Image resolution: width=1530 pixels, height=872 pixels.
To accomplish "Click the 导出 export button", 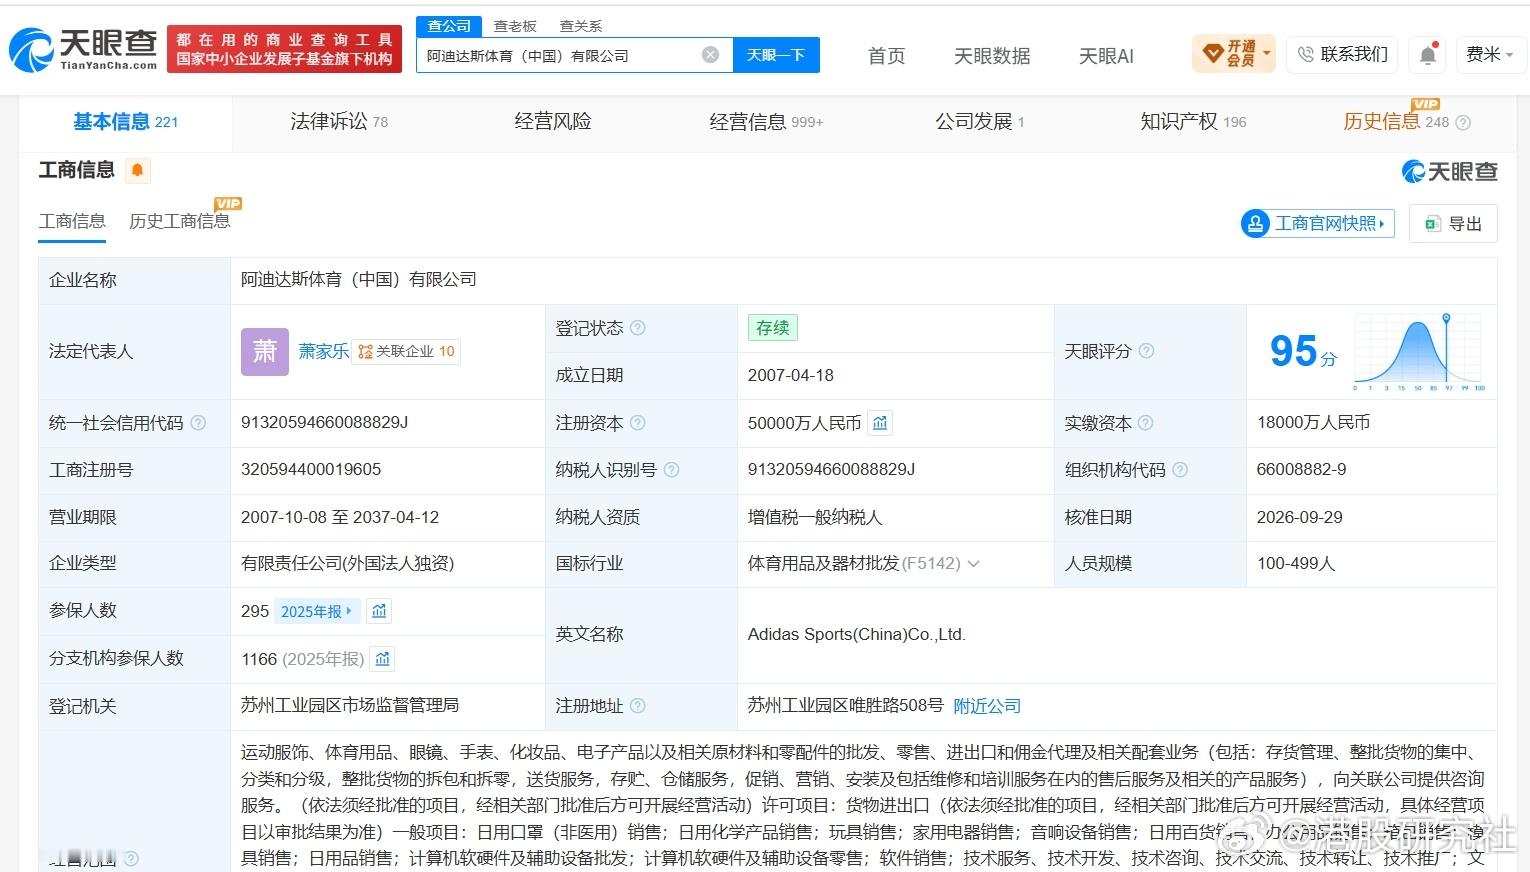I will [x=1453, y=224].
